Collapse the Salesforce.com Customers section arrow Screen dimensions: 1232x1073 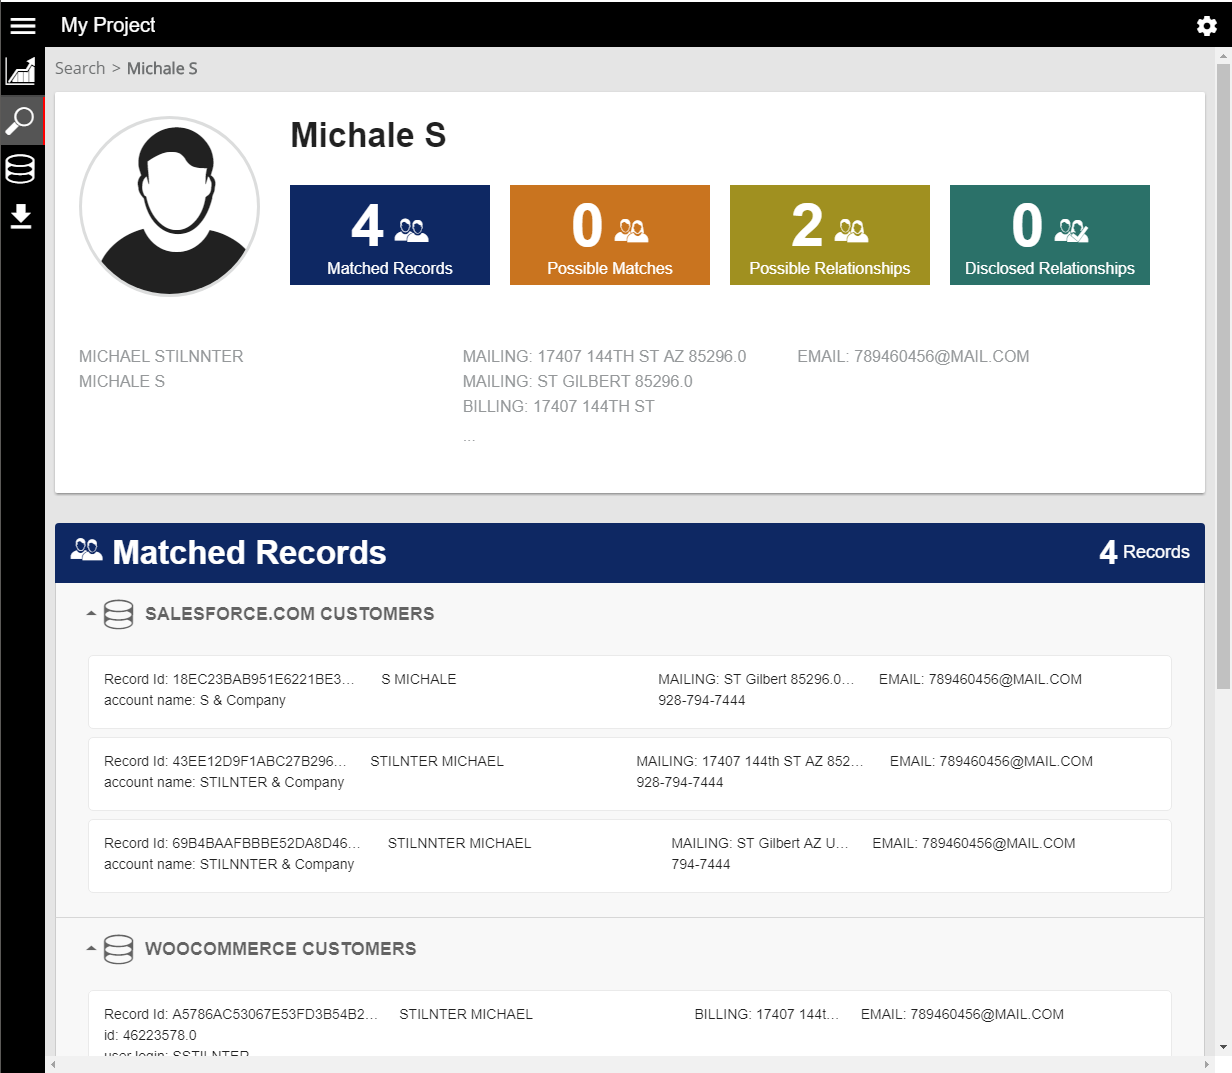point(91,614)
